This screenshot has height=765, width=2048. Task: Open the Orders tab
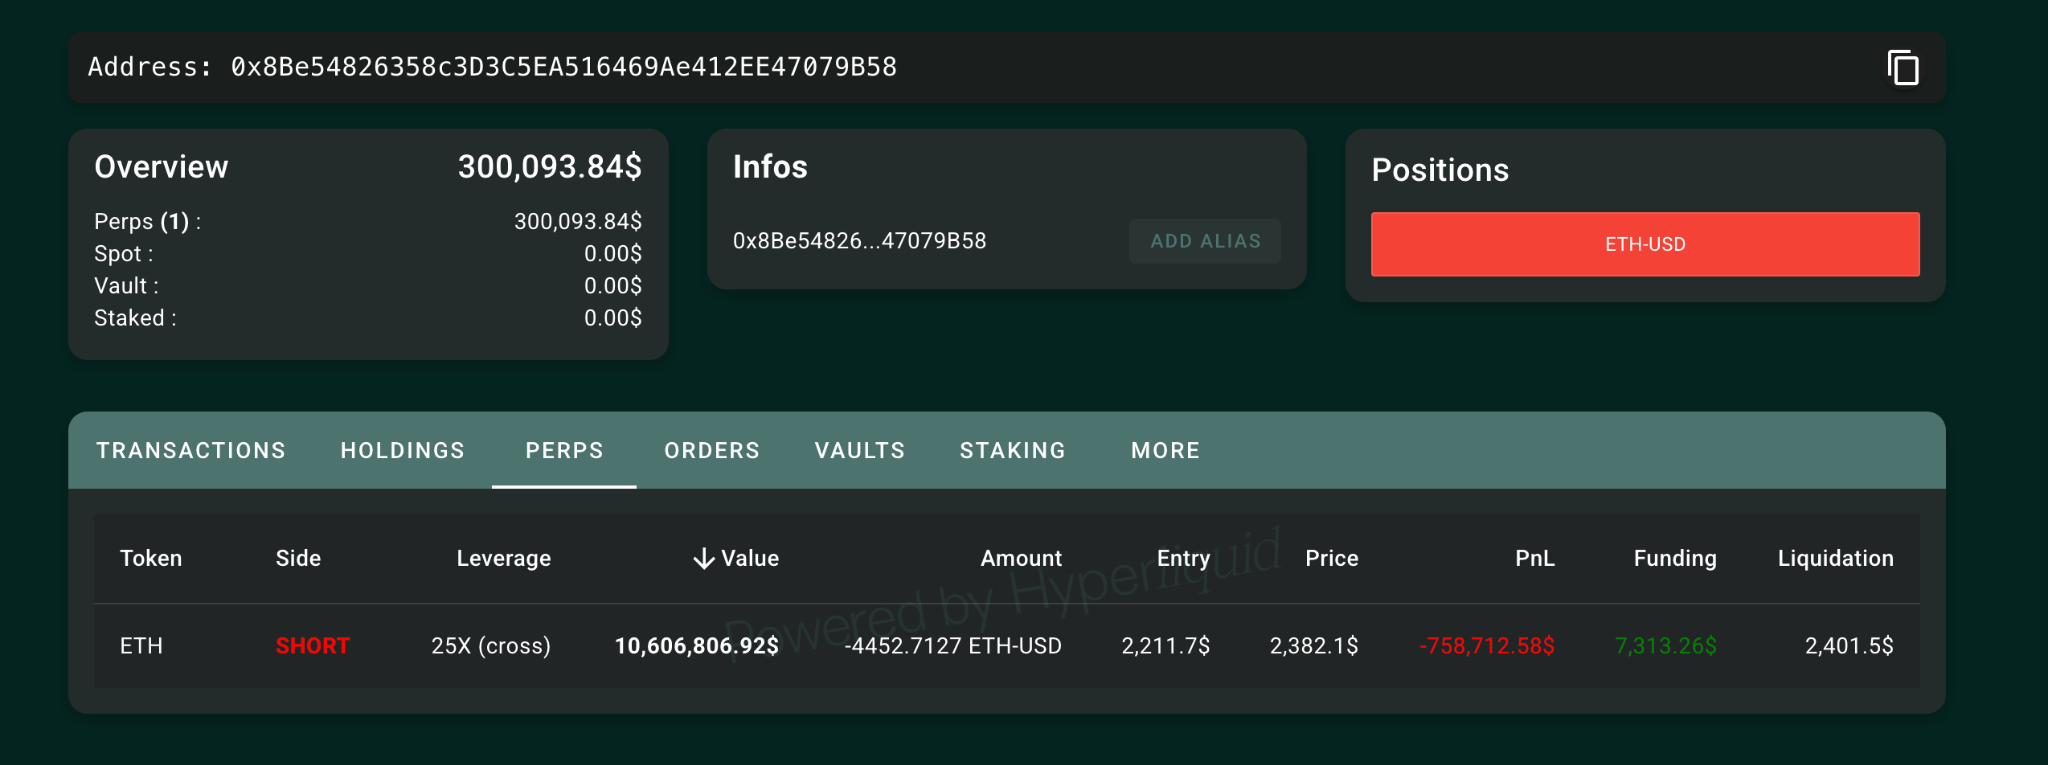tap(712, 451)
